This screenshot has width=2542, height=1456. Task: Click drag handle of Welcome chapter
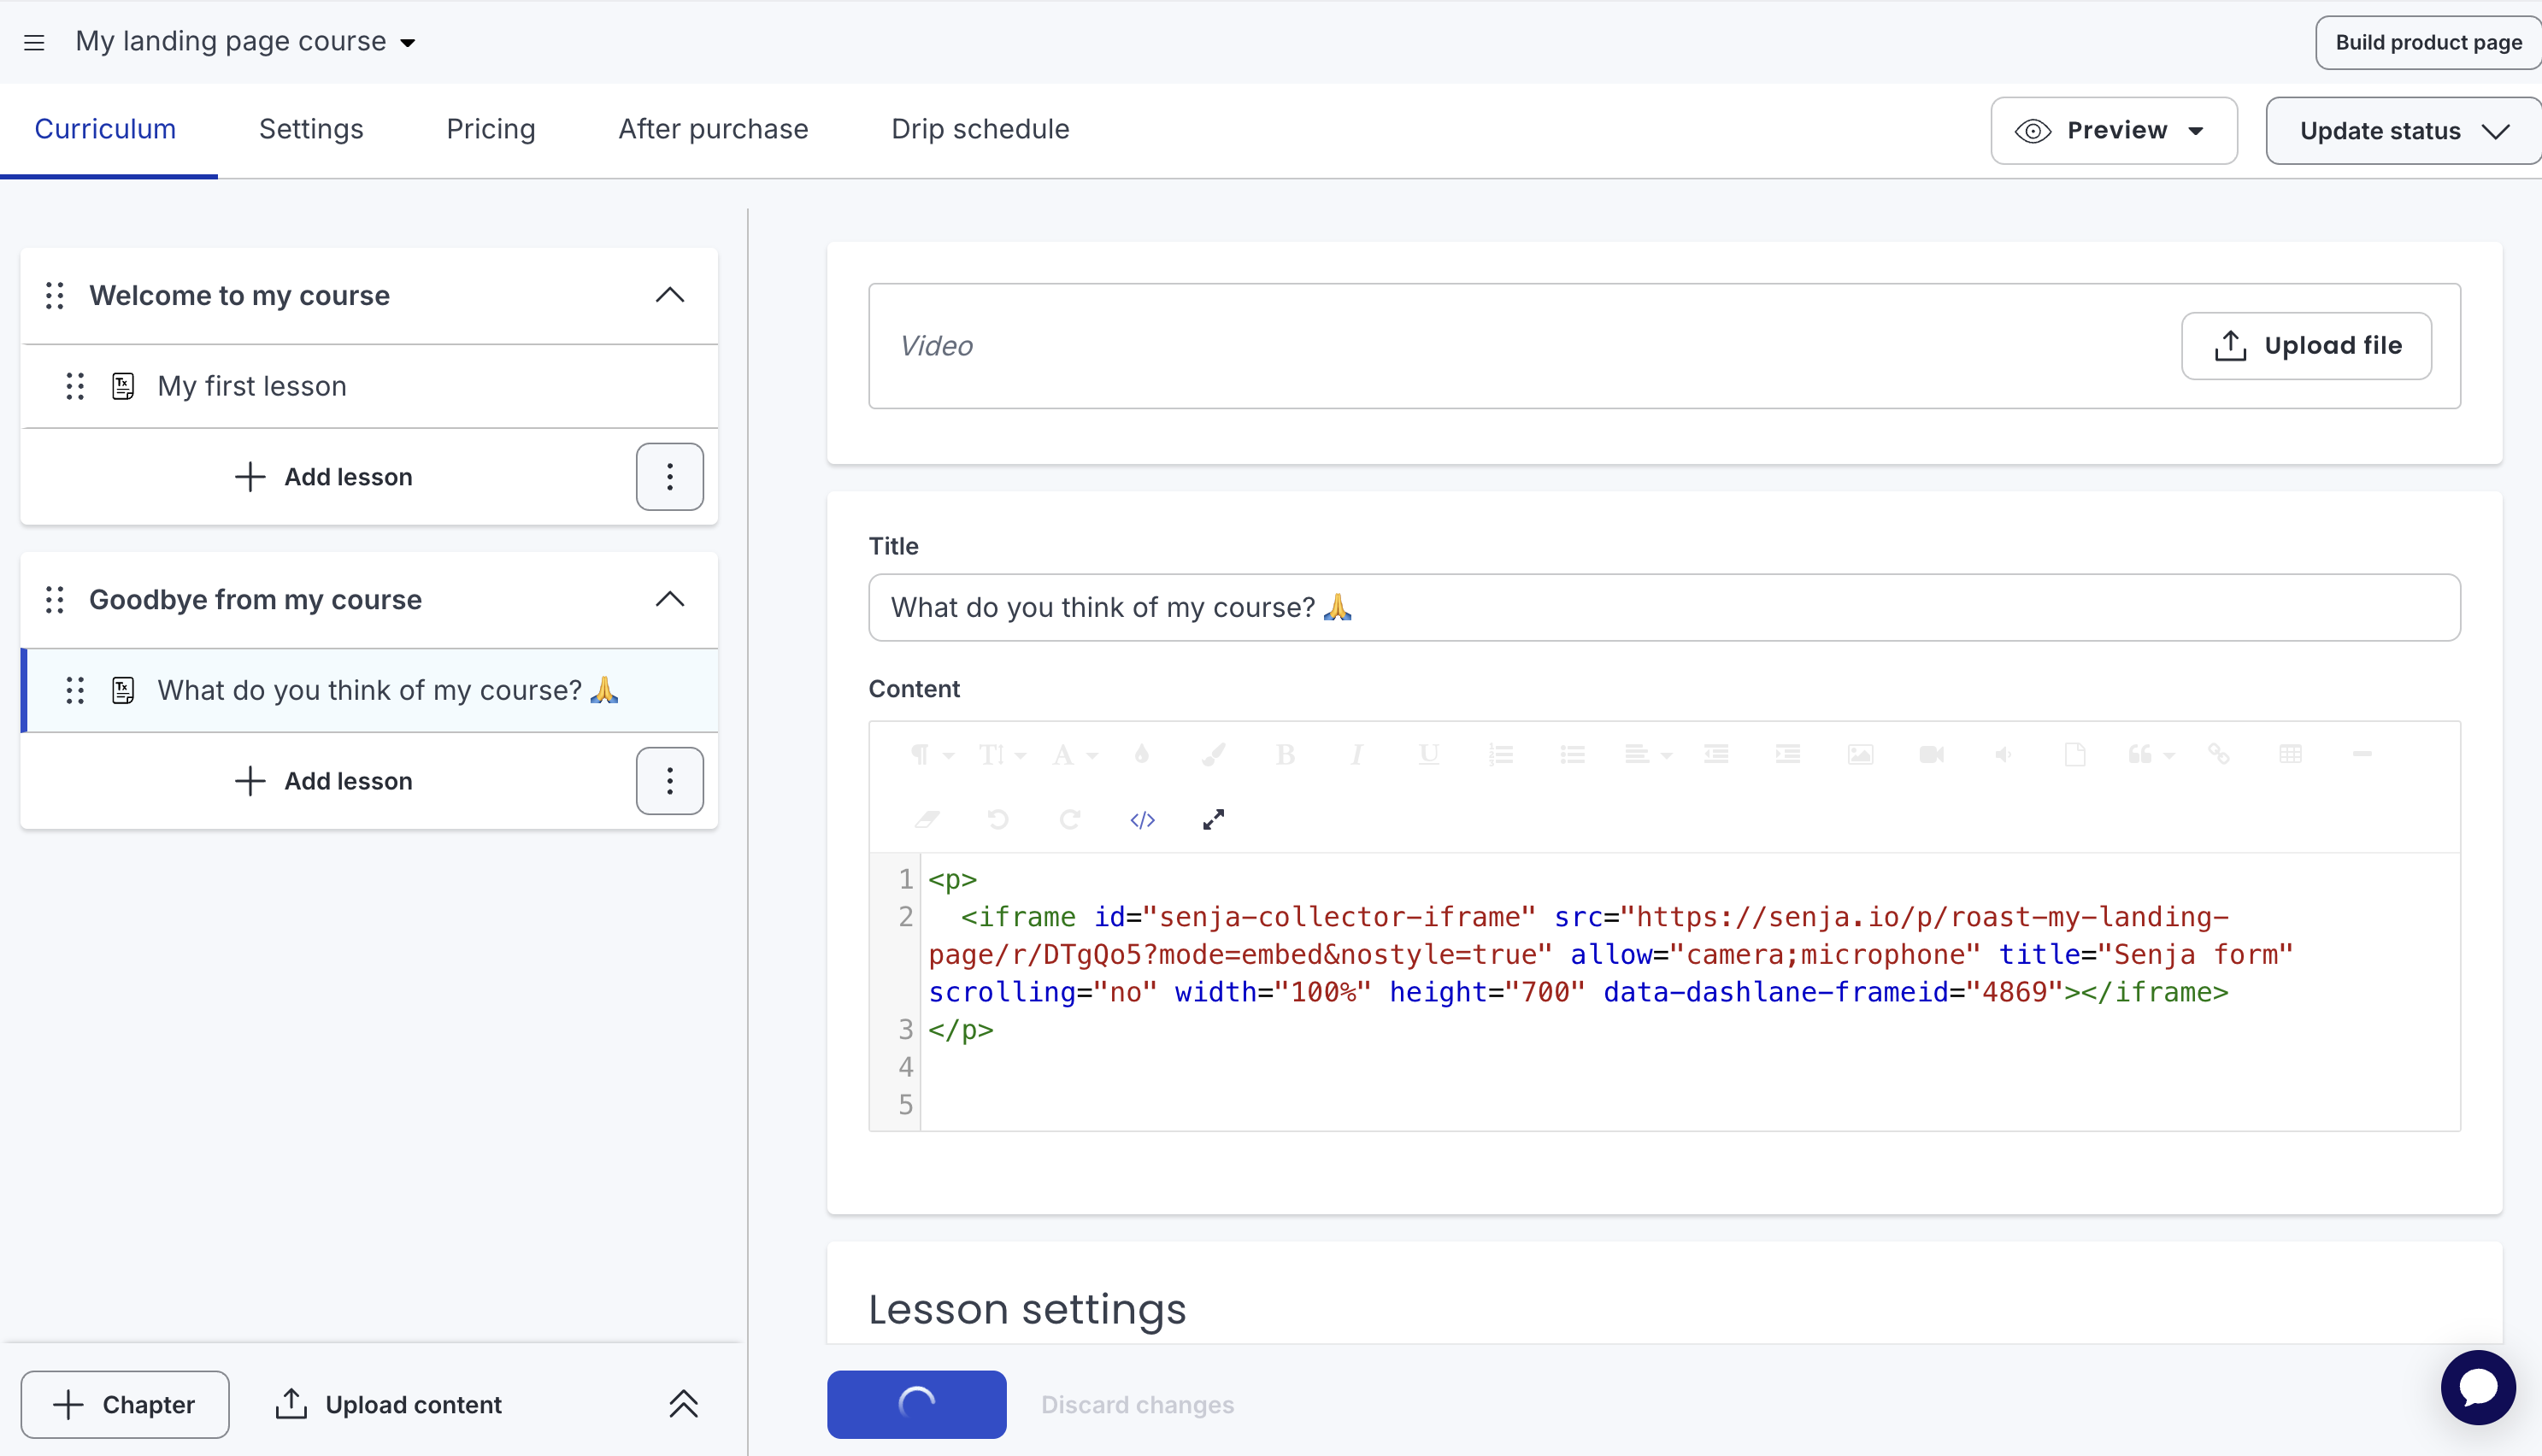[x=55, y=296]
